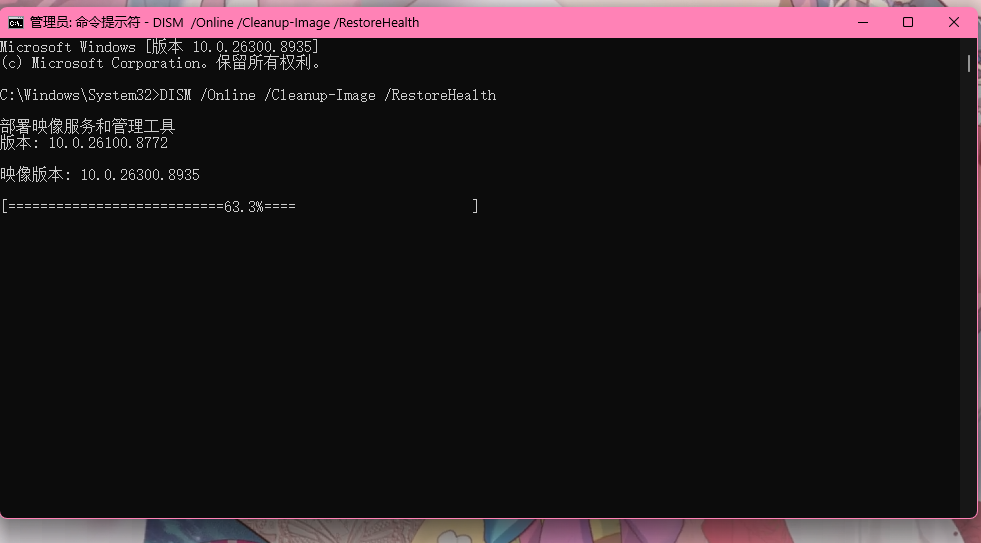This screenshot has height=543, width=981.
Task: Click the Microsoft Corporation copyright line
Action: click(x=160, y=63)
